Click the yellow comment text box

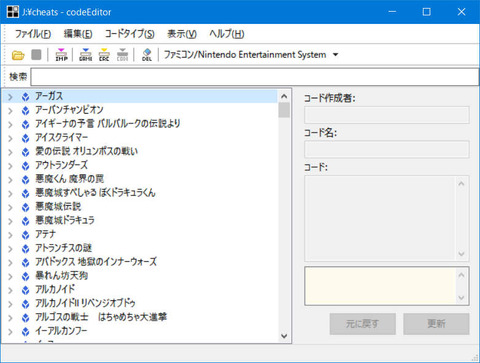(x=381, y=286)
